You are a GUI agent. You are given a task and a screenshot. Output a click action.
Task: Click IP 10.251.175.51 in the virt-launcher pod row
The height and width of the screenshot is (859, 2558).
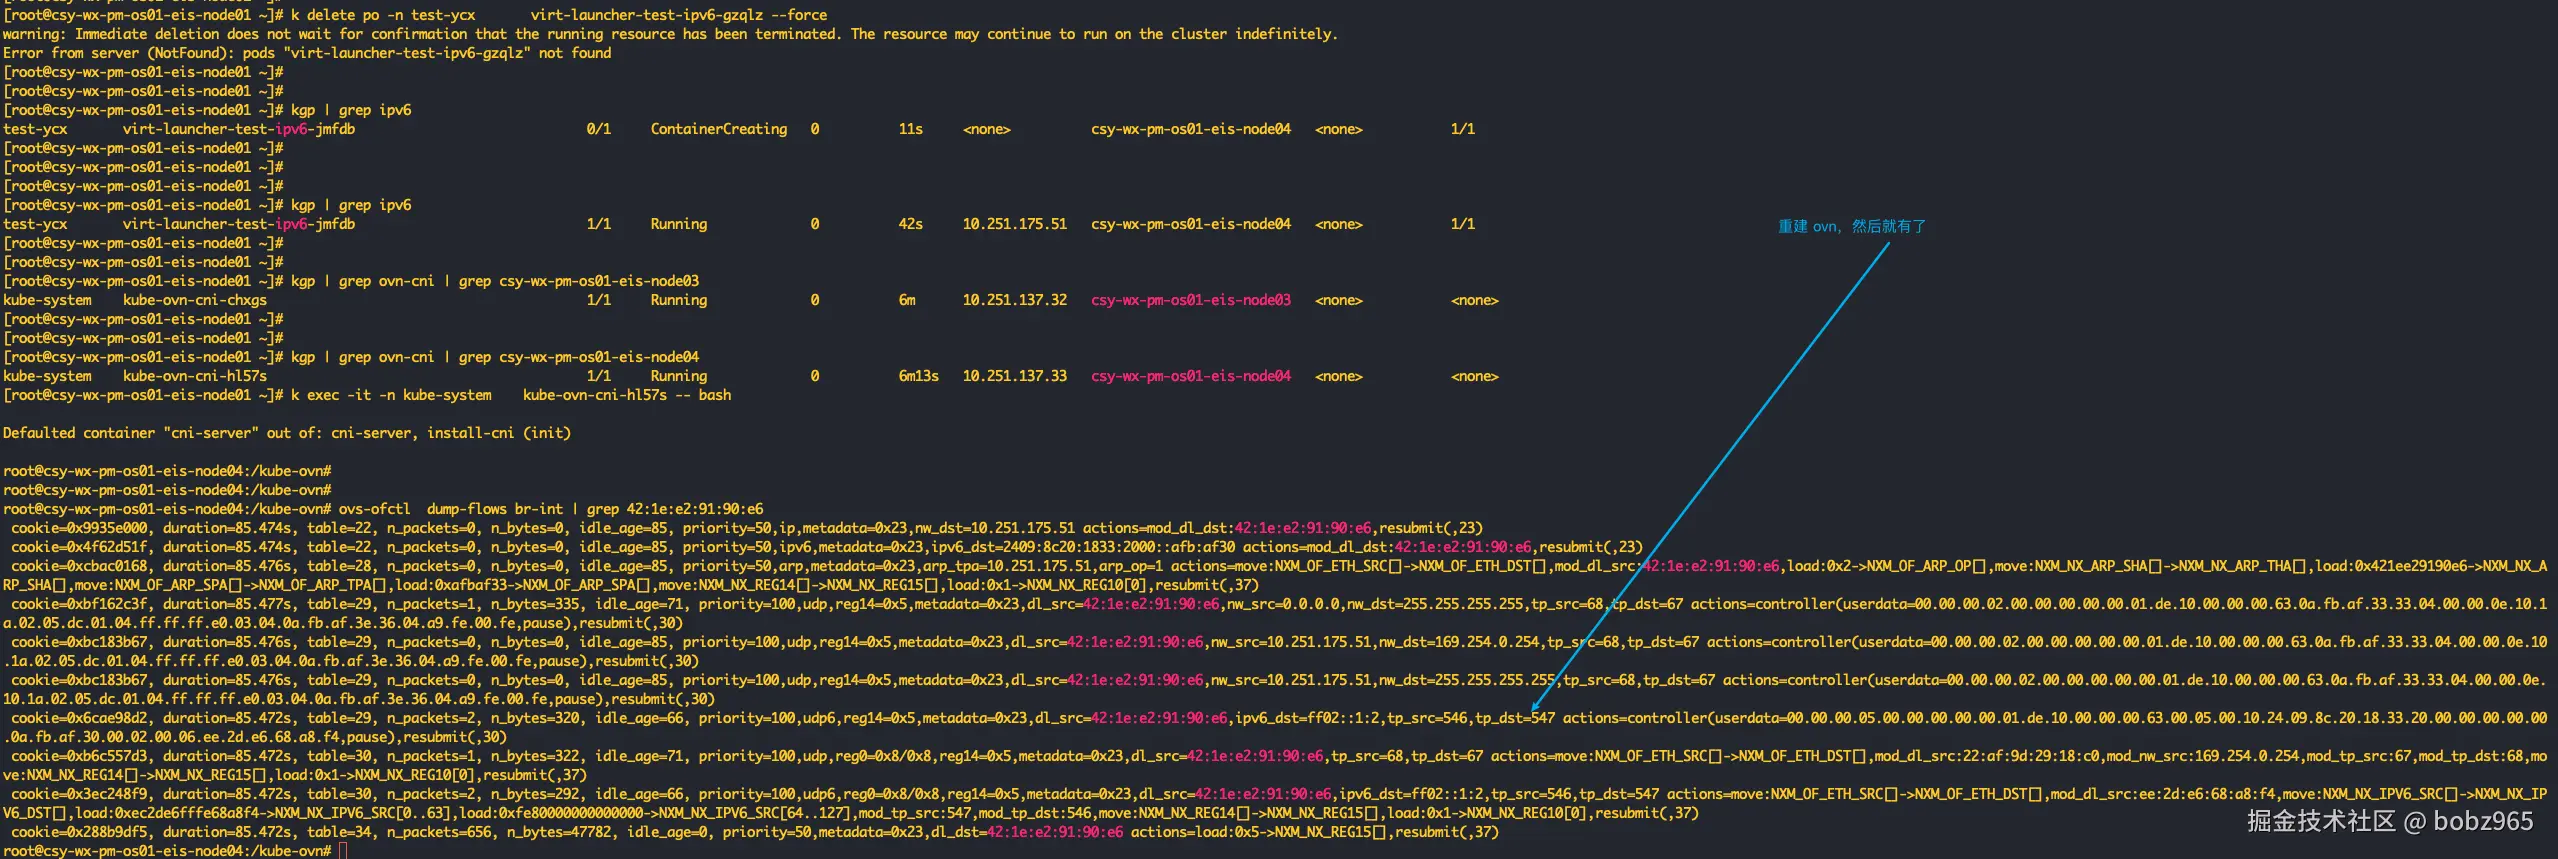[1015, 224]
